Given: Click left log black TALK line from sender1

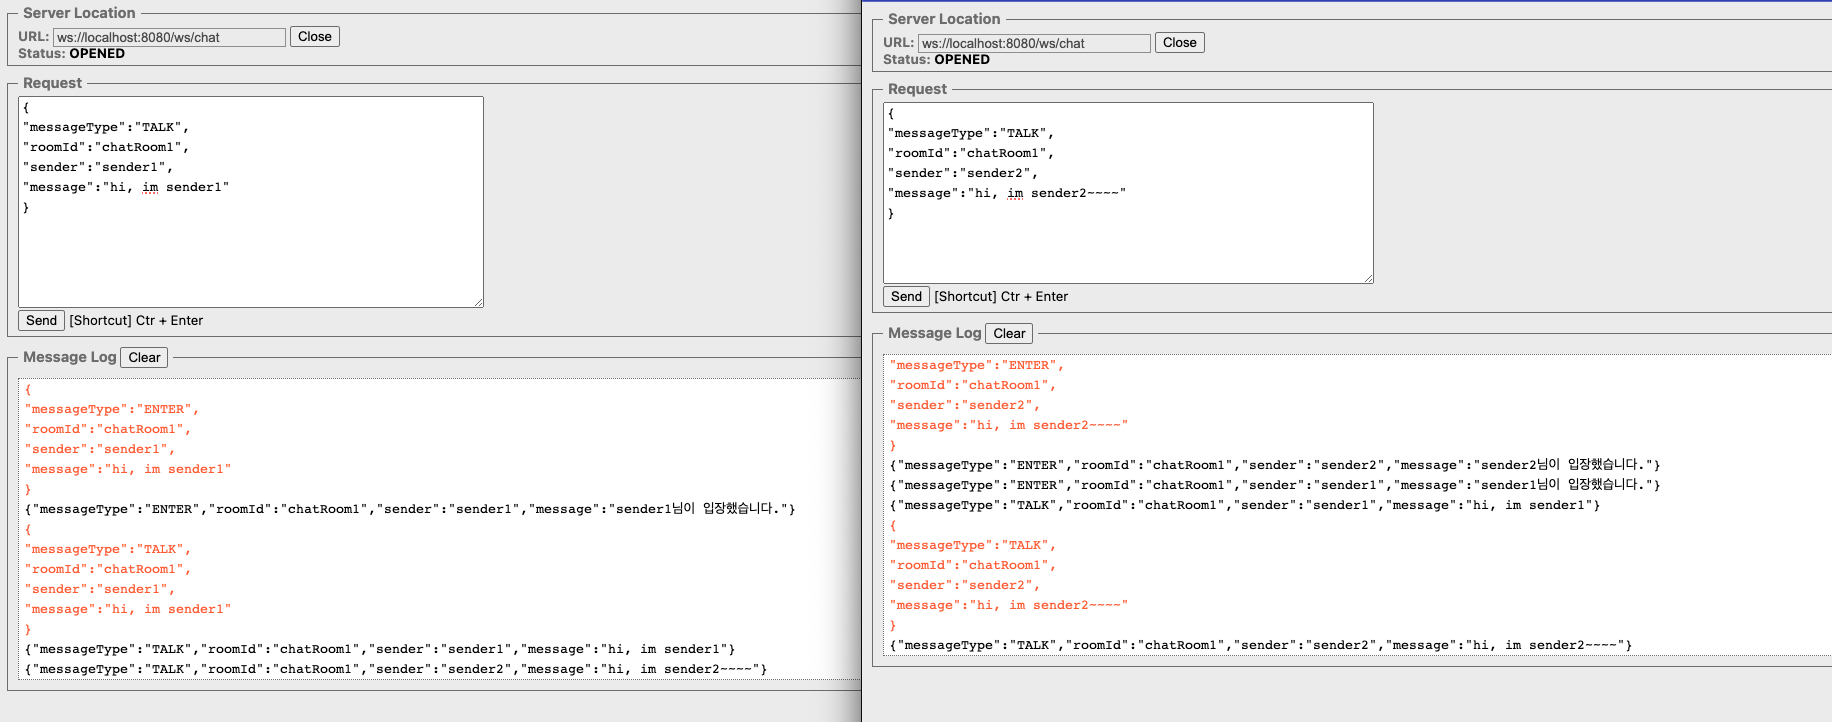Looking at the screenshot, I should (x=380, y=649).
